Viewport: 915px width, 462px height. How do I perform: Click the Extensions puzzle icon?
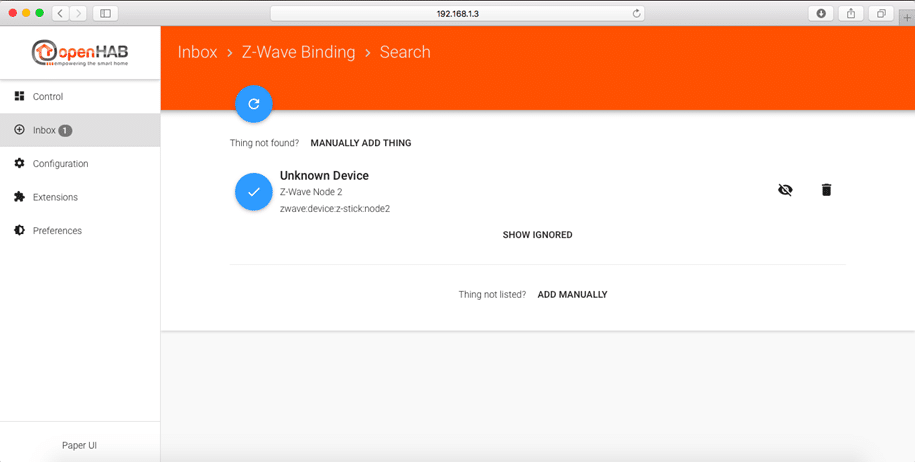tap(19, 197)
